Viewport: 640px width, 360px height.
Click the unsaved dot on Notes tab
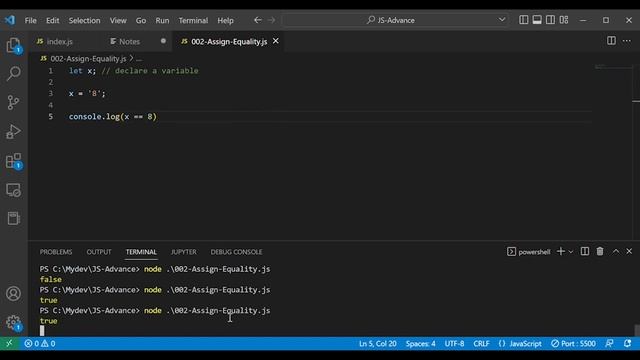163,41
